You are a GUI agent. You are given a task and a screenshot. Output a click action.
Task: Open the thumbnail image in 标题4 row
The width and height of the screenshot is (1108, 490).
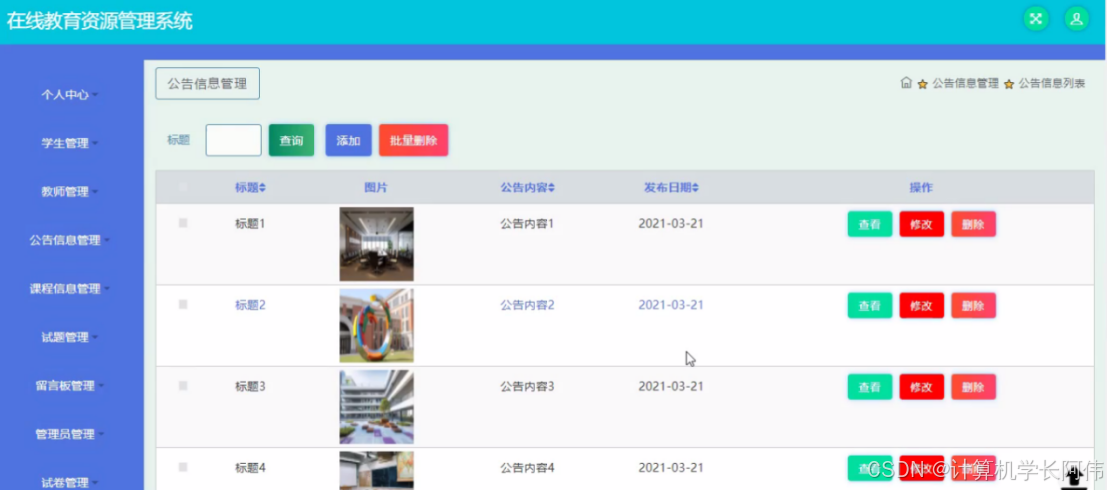[376, 470]
